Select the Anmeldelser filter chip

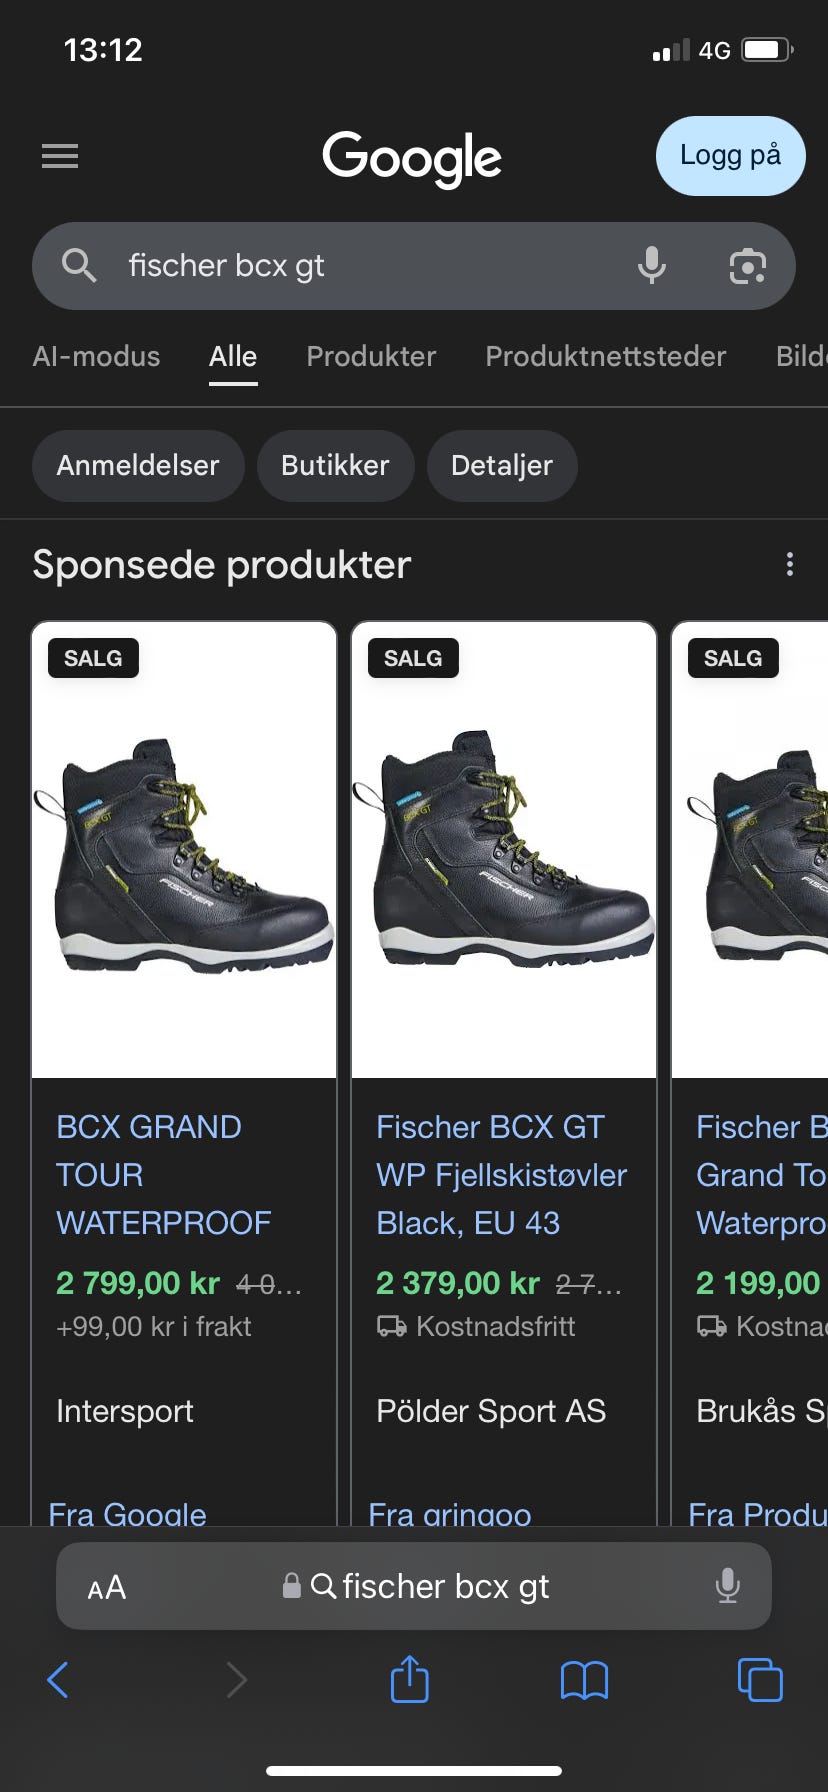tap(138, 465)
